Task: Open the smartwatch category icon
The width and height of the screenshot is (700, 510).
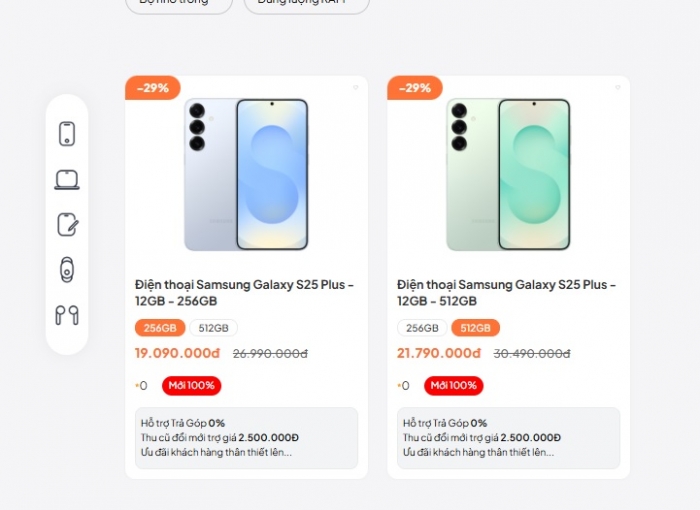Action: (x=67, y=269)
